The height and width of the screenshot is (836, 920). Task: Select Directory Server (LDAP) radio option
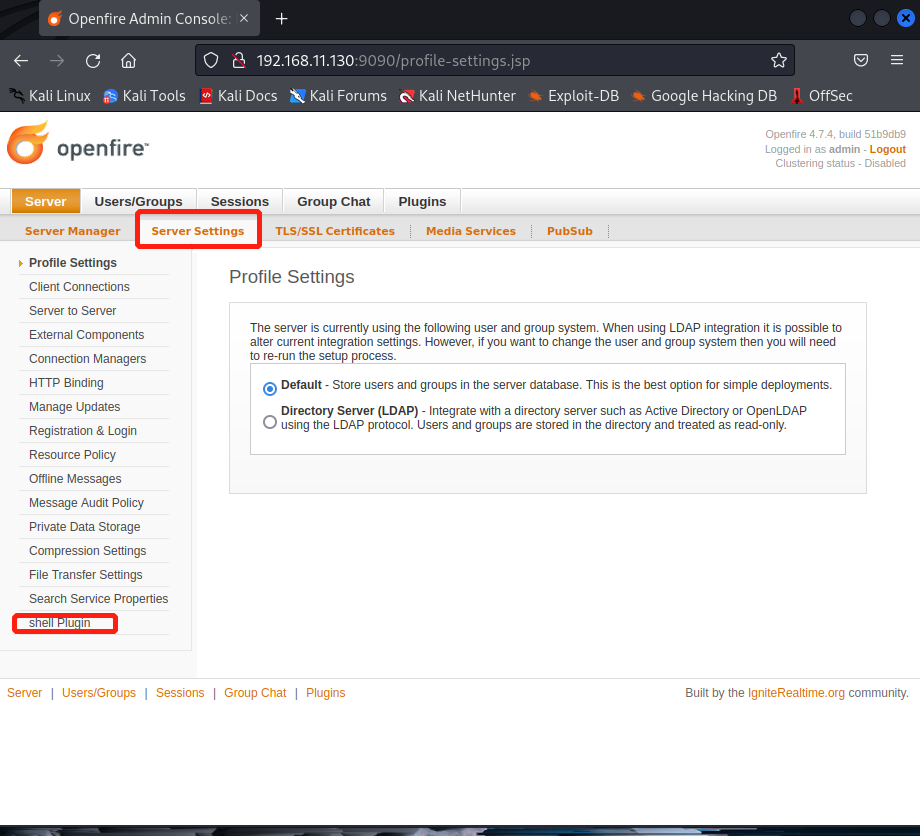[270, 422]
